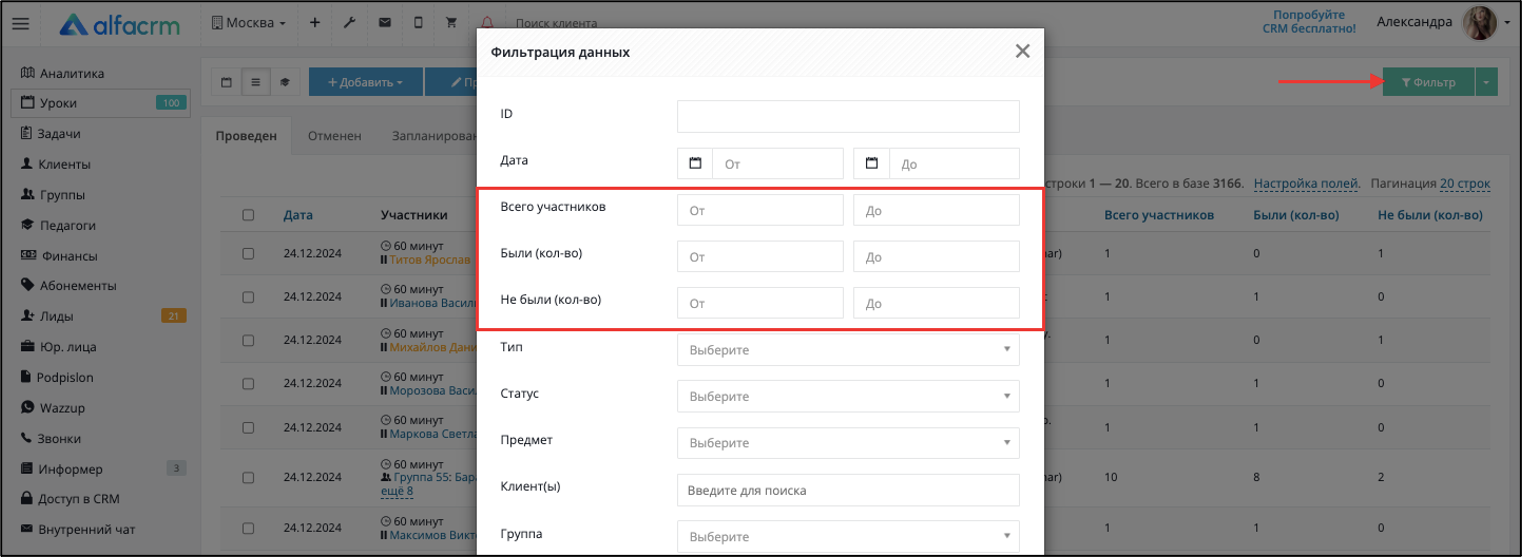The height and width of the screenshot is (558, 1522).
Task: Sort by the Дата column header
Action: 298,215
